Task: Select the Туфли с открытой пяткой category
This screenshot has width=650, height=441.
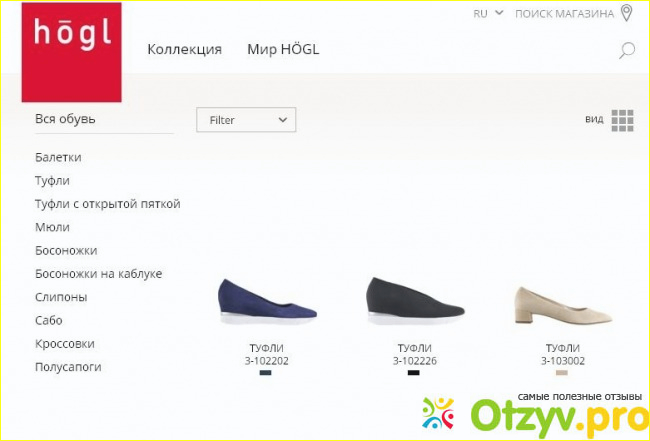Action: coord(108,204)
